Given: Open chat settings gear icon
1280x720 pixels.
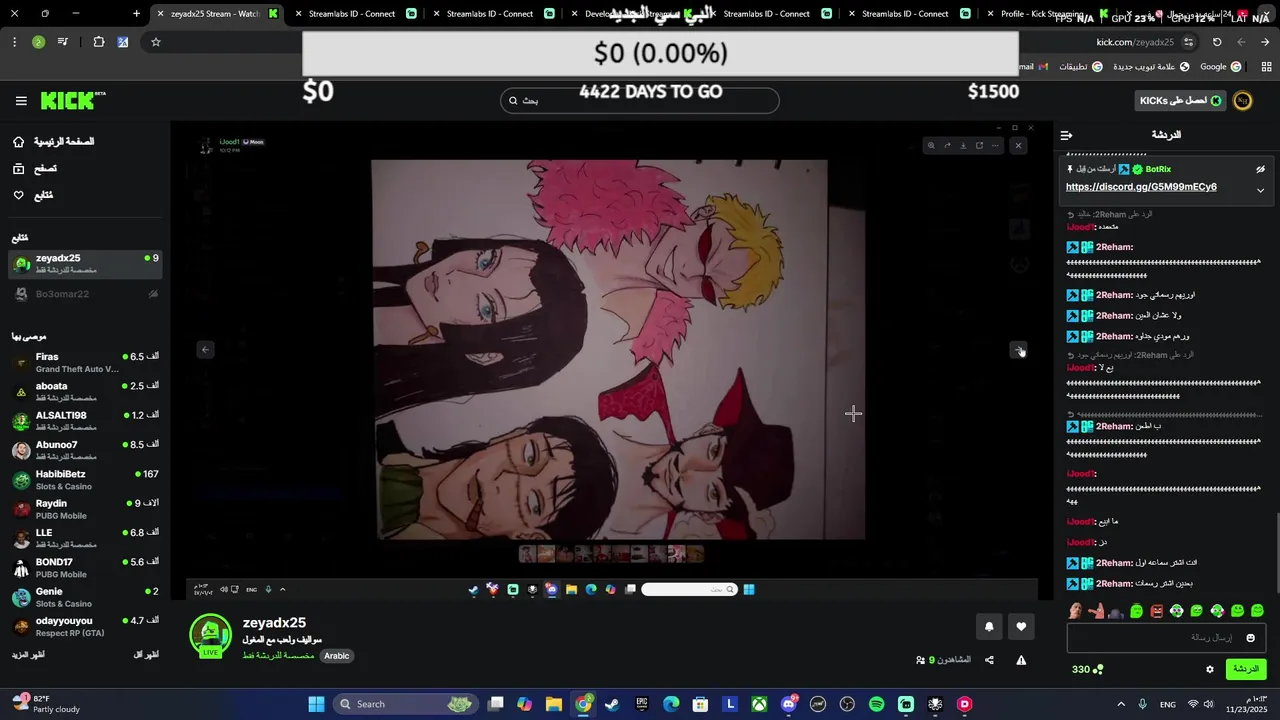Looking at the screenshot, I should pyautogui.click(x=1210, y=669).
